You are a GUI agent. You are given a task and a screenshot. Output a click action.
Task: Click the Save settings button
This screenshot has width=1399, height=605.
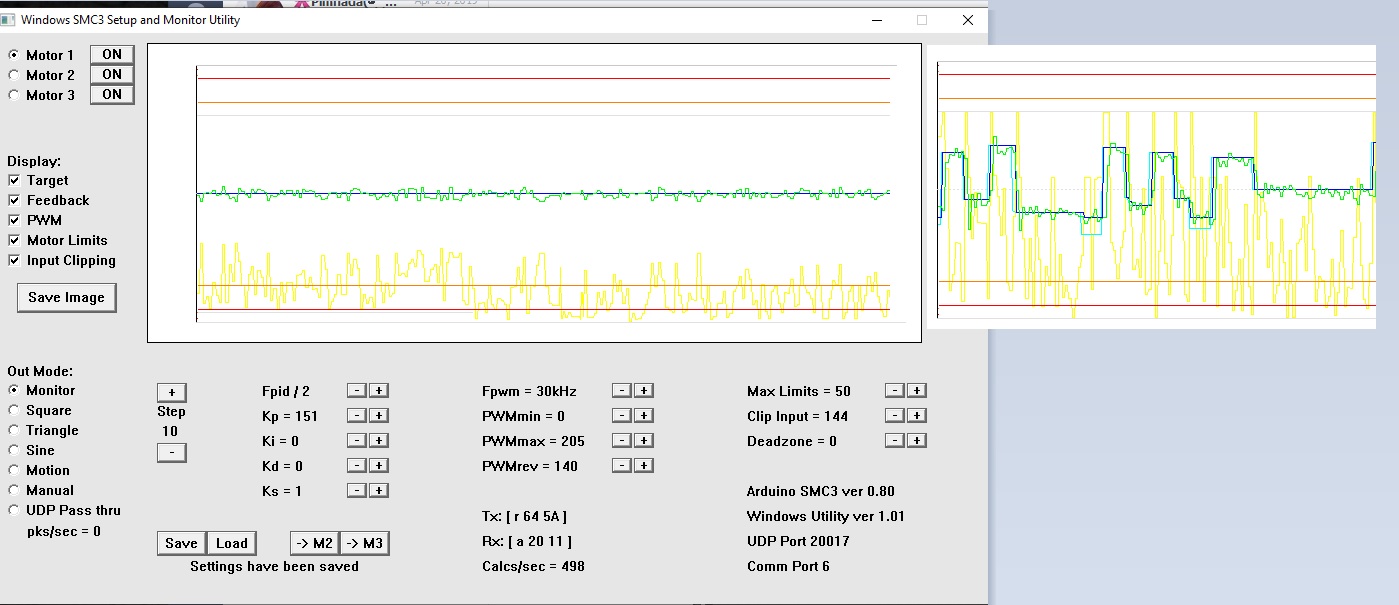(x=181, y=543)
